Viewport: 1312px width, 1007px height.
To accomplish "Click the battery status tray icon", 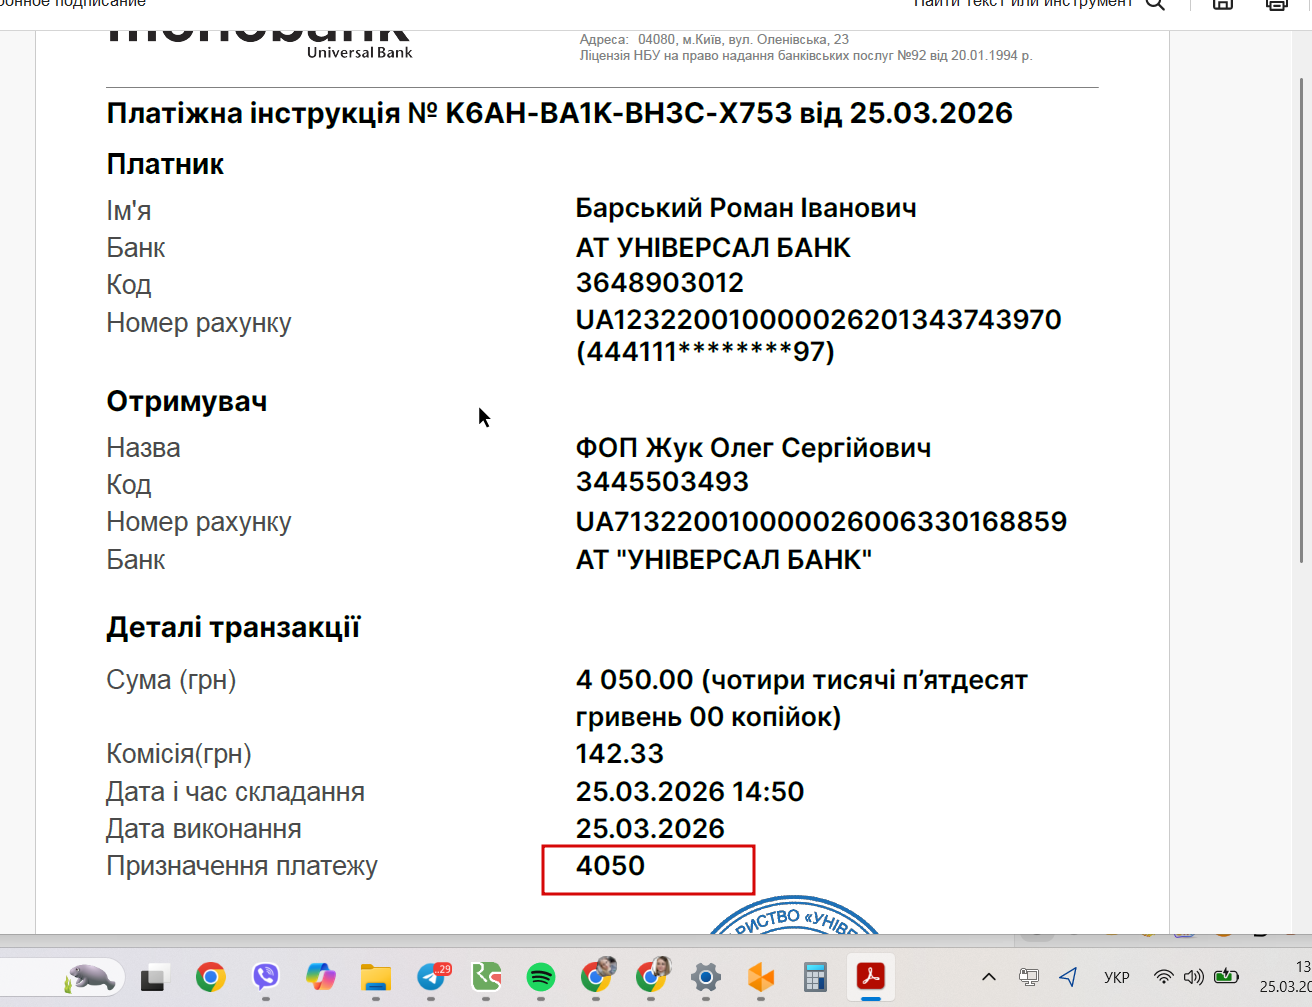I will [1226, 977].
